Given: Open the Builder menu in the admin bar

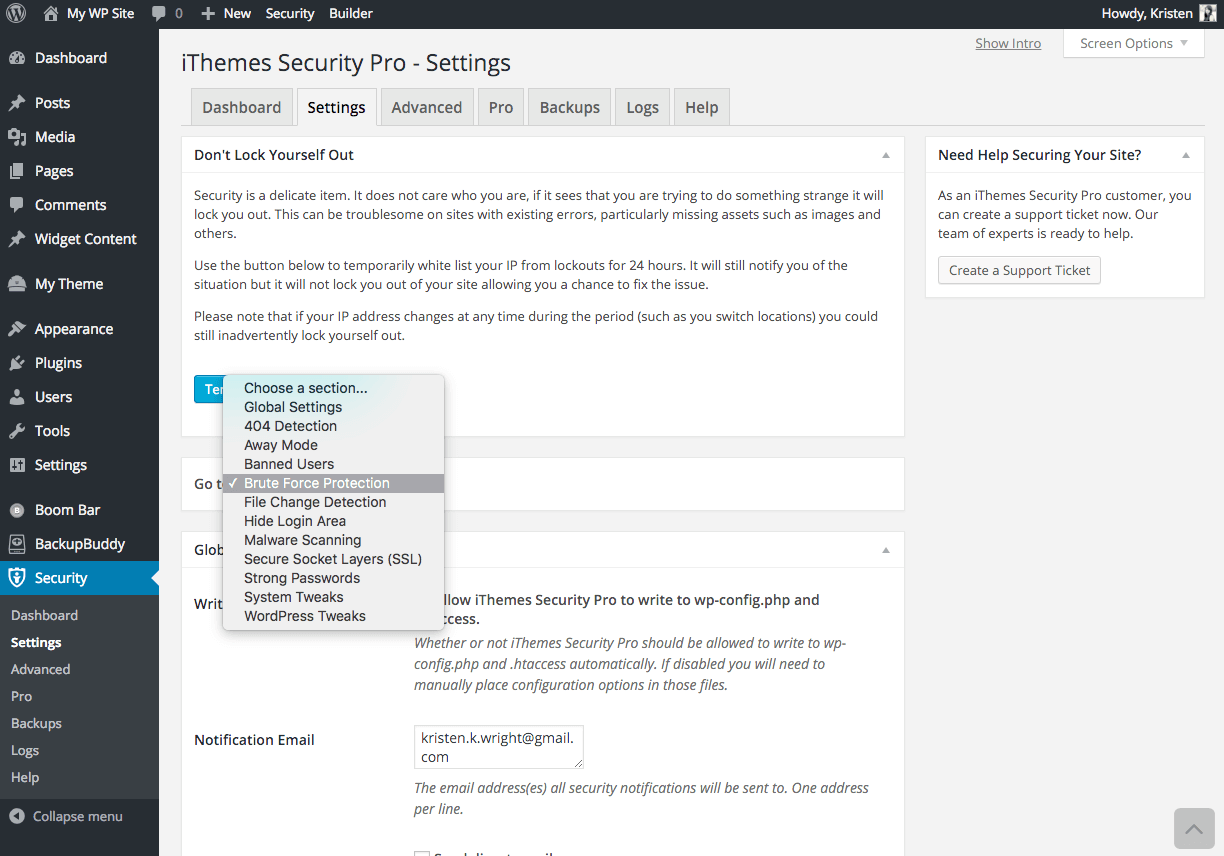Looking at the screenshot, I should point(351,14).
